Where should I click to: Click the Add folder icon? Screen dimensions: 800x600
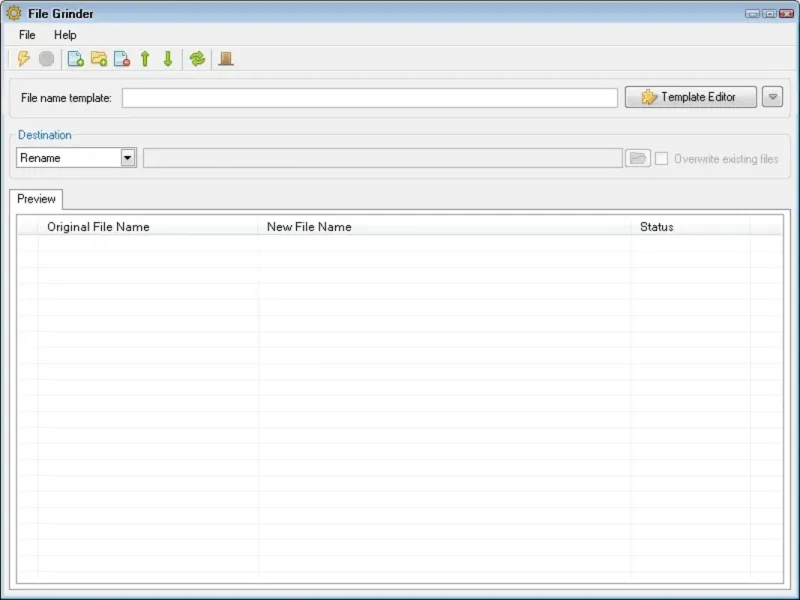[x=99, y=59]
